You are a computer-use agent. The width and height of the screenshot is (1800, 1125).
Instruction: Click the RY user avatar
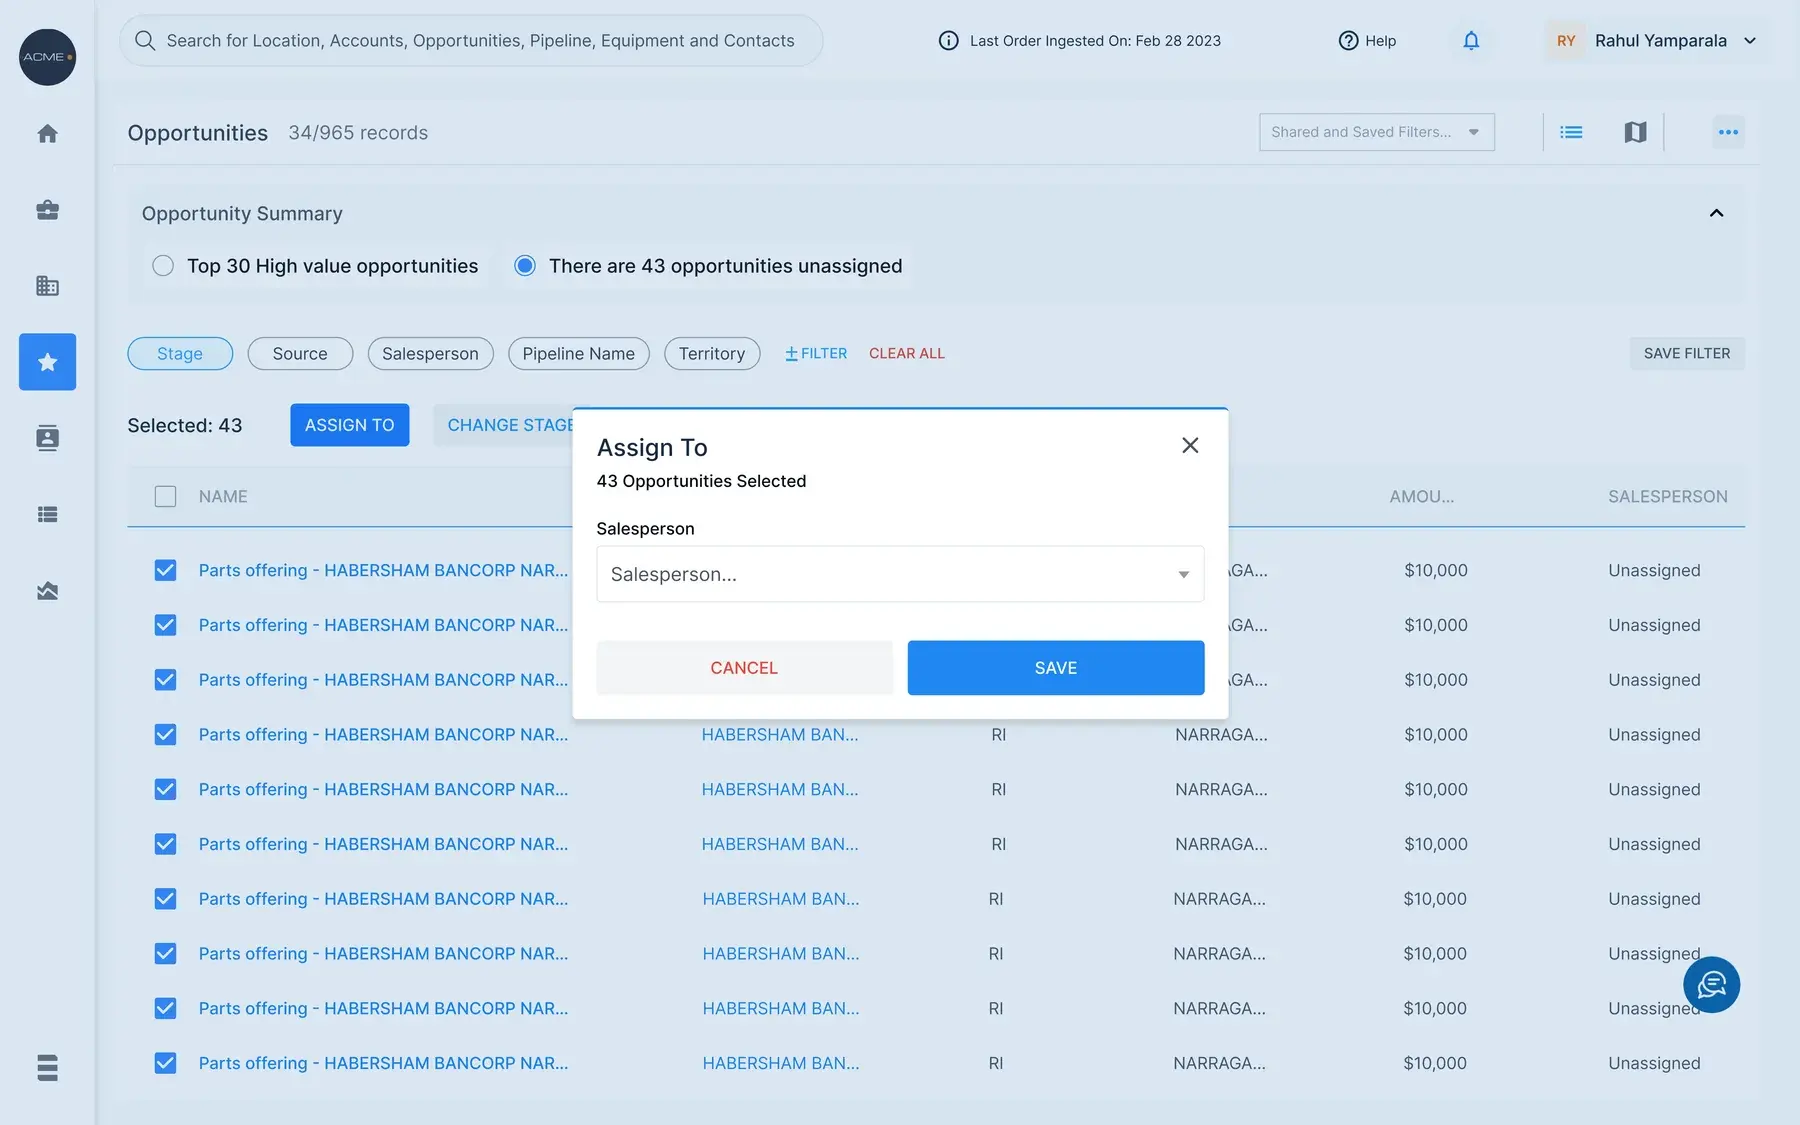pos(1566,40)
